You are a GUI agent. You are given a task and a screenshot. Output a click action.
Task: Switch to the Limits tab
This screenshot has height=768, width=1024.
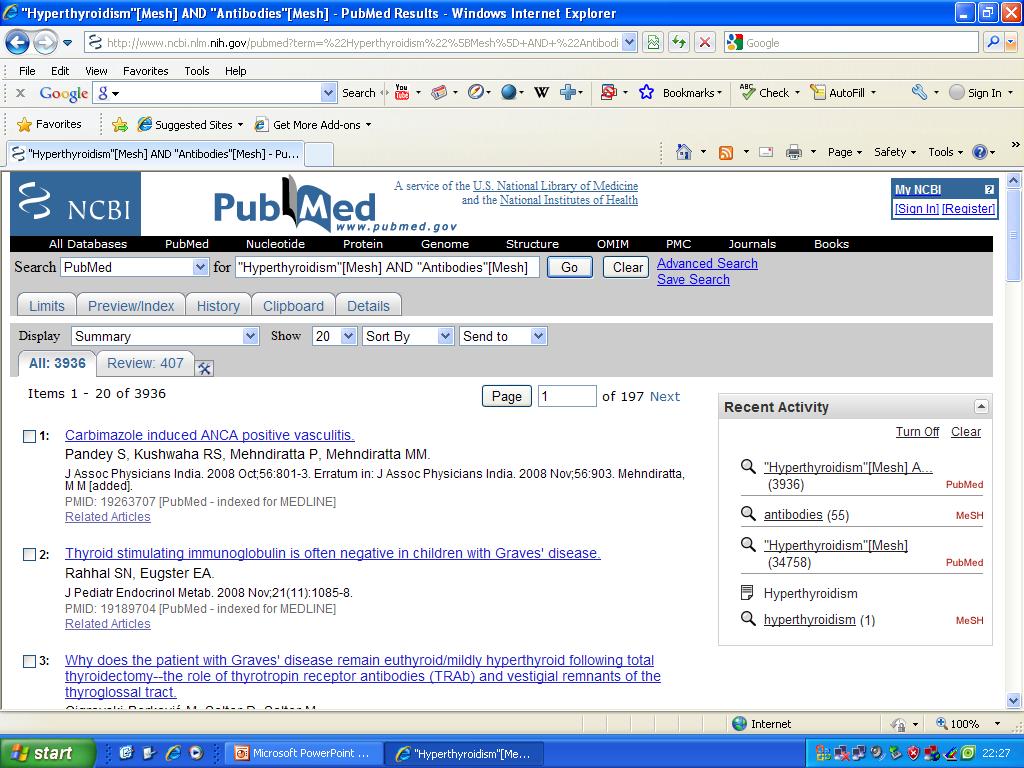46,306
